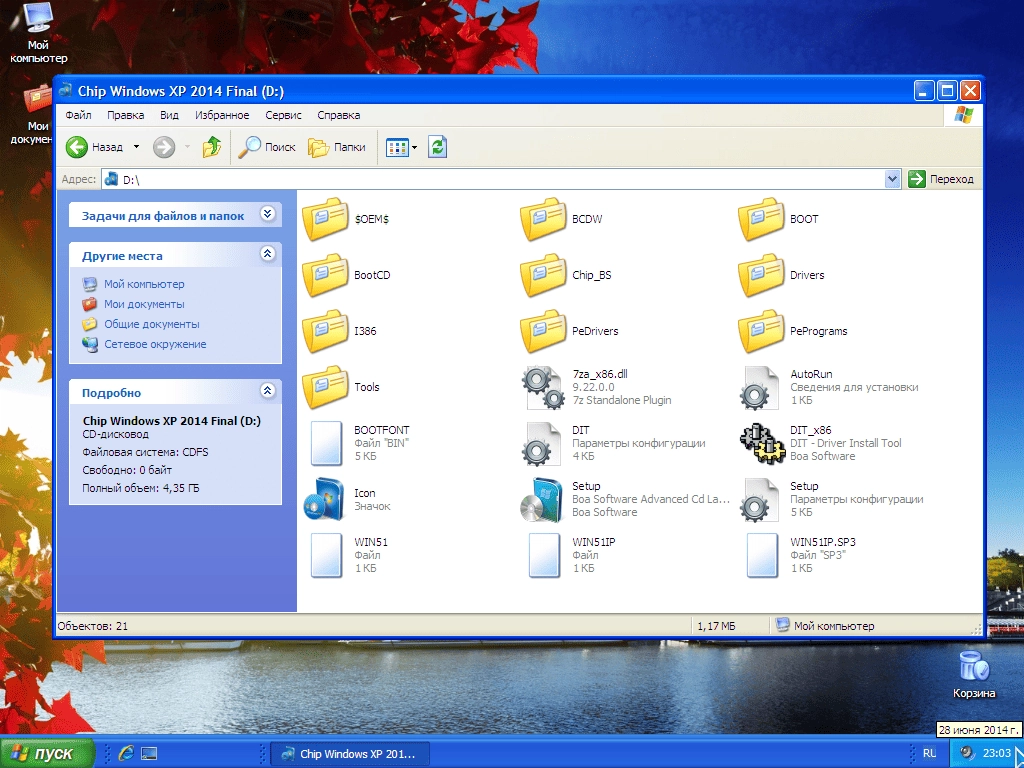Open the $OEM$ folder icon
Viewport: 1024px width, 768px height.
pyautogui.click(x=325, y=219)
